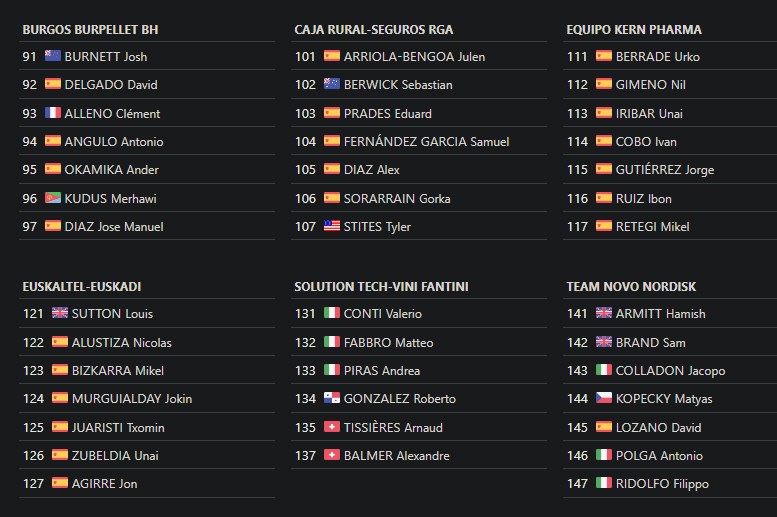Click the USA flag beside STITES Tyler

(332, 226)
